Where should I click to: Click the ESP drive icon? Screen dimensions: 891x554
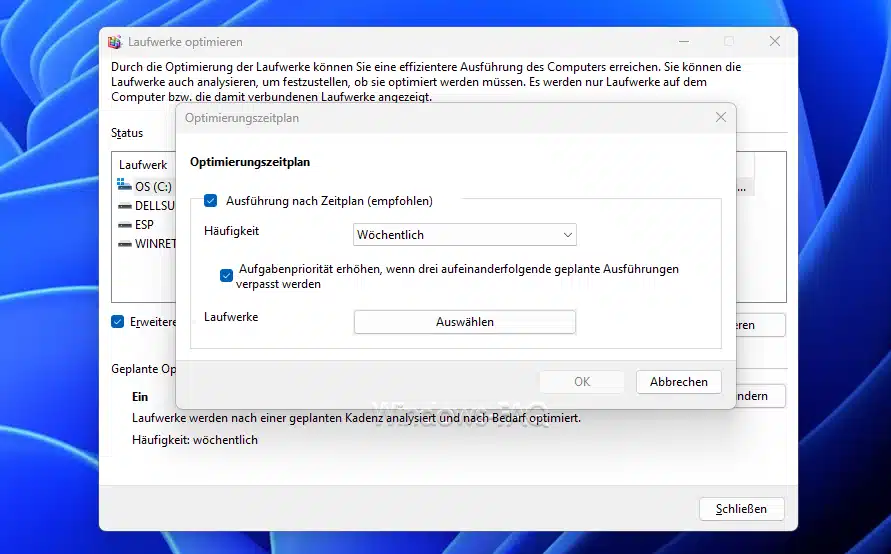124,225
